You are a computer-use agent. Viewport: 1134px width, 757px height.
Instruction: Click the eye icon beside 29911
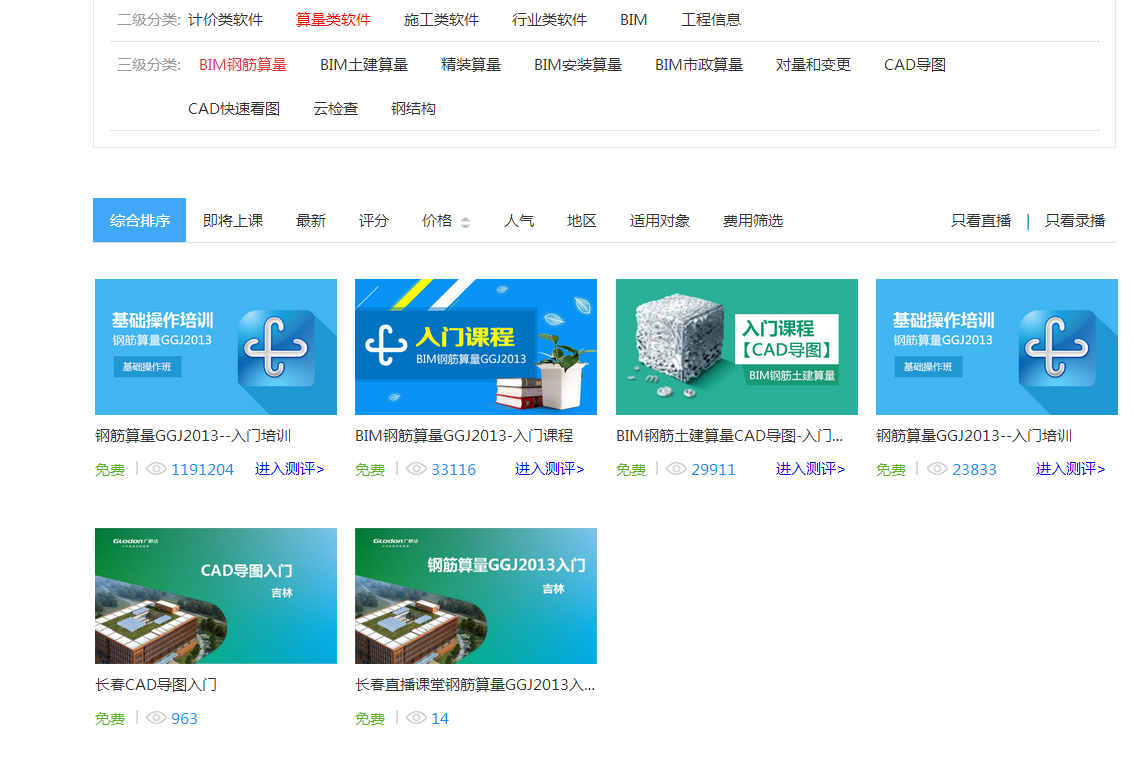pyautogui.click(x=676, y=469)
